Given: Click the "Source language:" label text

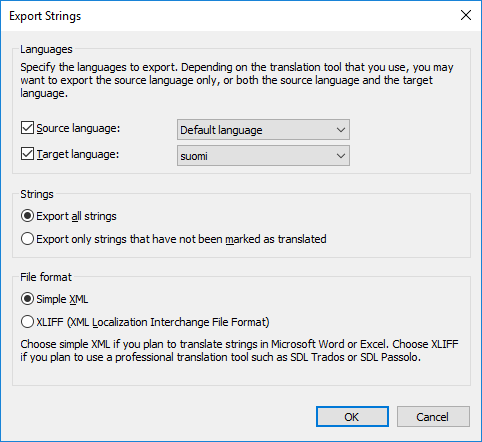Looking at the screenshot, I should [78, 128].
